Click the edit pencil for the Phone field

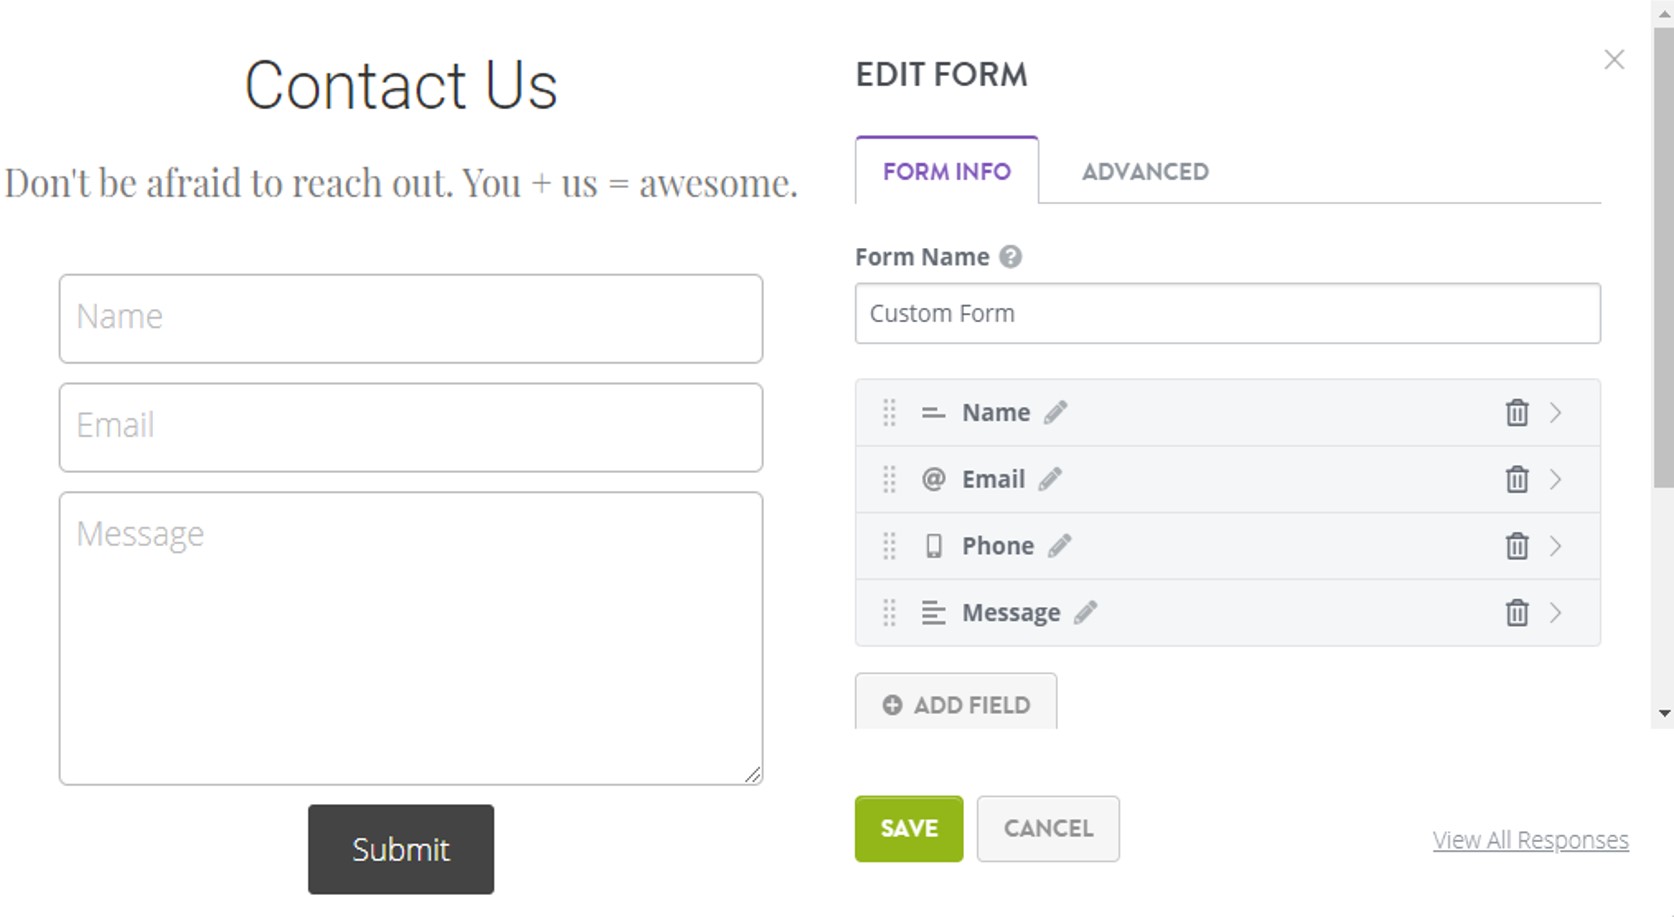click(1061, 546)
